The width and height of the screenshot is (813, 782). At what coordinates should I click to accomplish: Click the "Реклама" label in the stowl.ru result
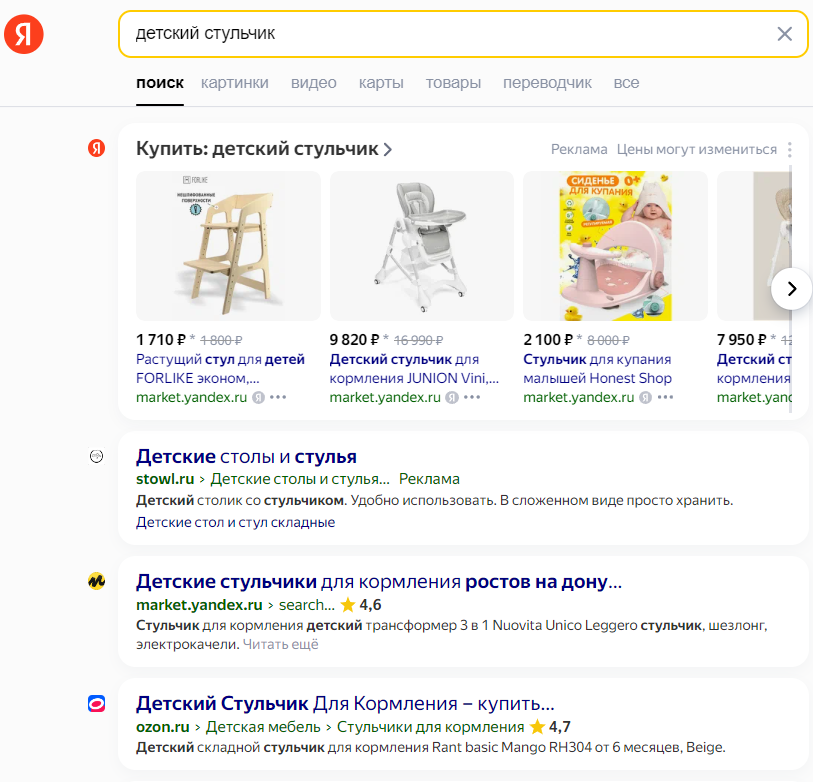[x=429, y=479]
